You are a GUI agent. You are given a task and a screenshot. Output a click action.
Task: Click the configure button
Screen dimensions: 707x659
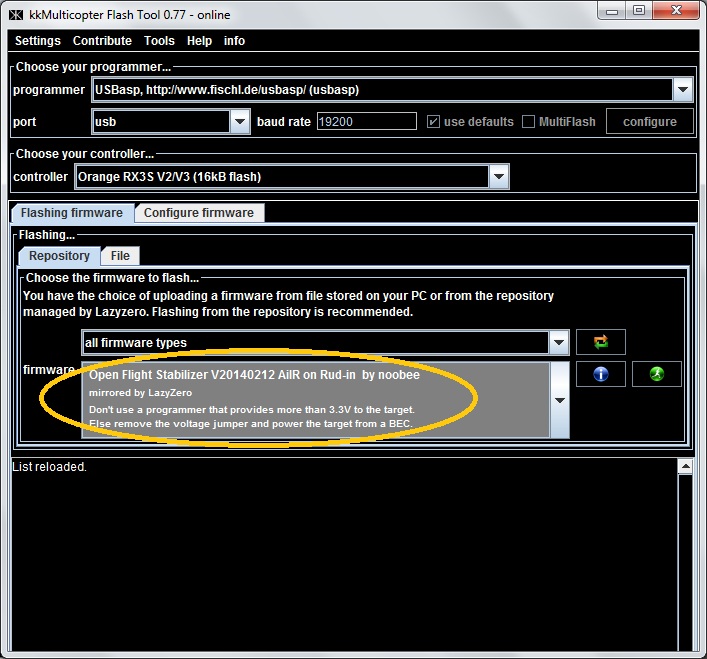coord(650,122)
